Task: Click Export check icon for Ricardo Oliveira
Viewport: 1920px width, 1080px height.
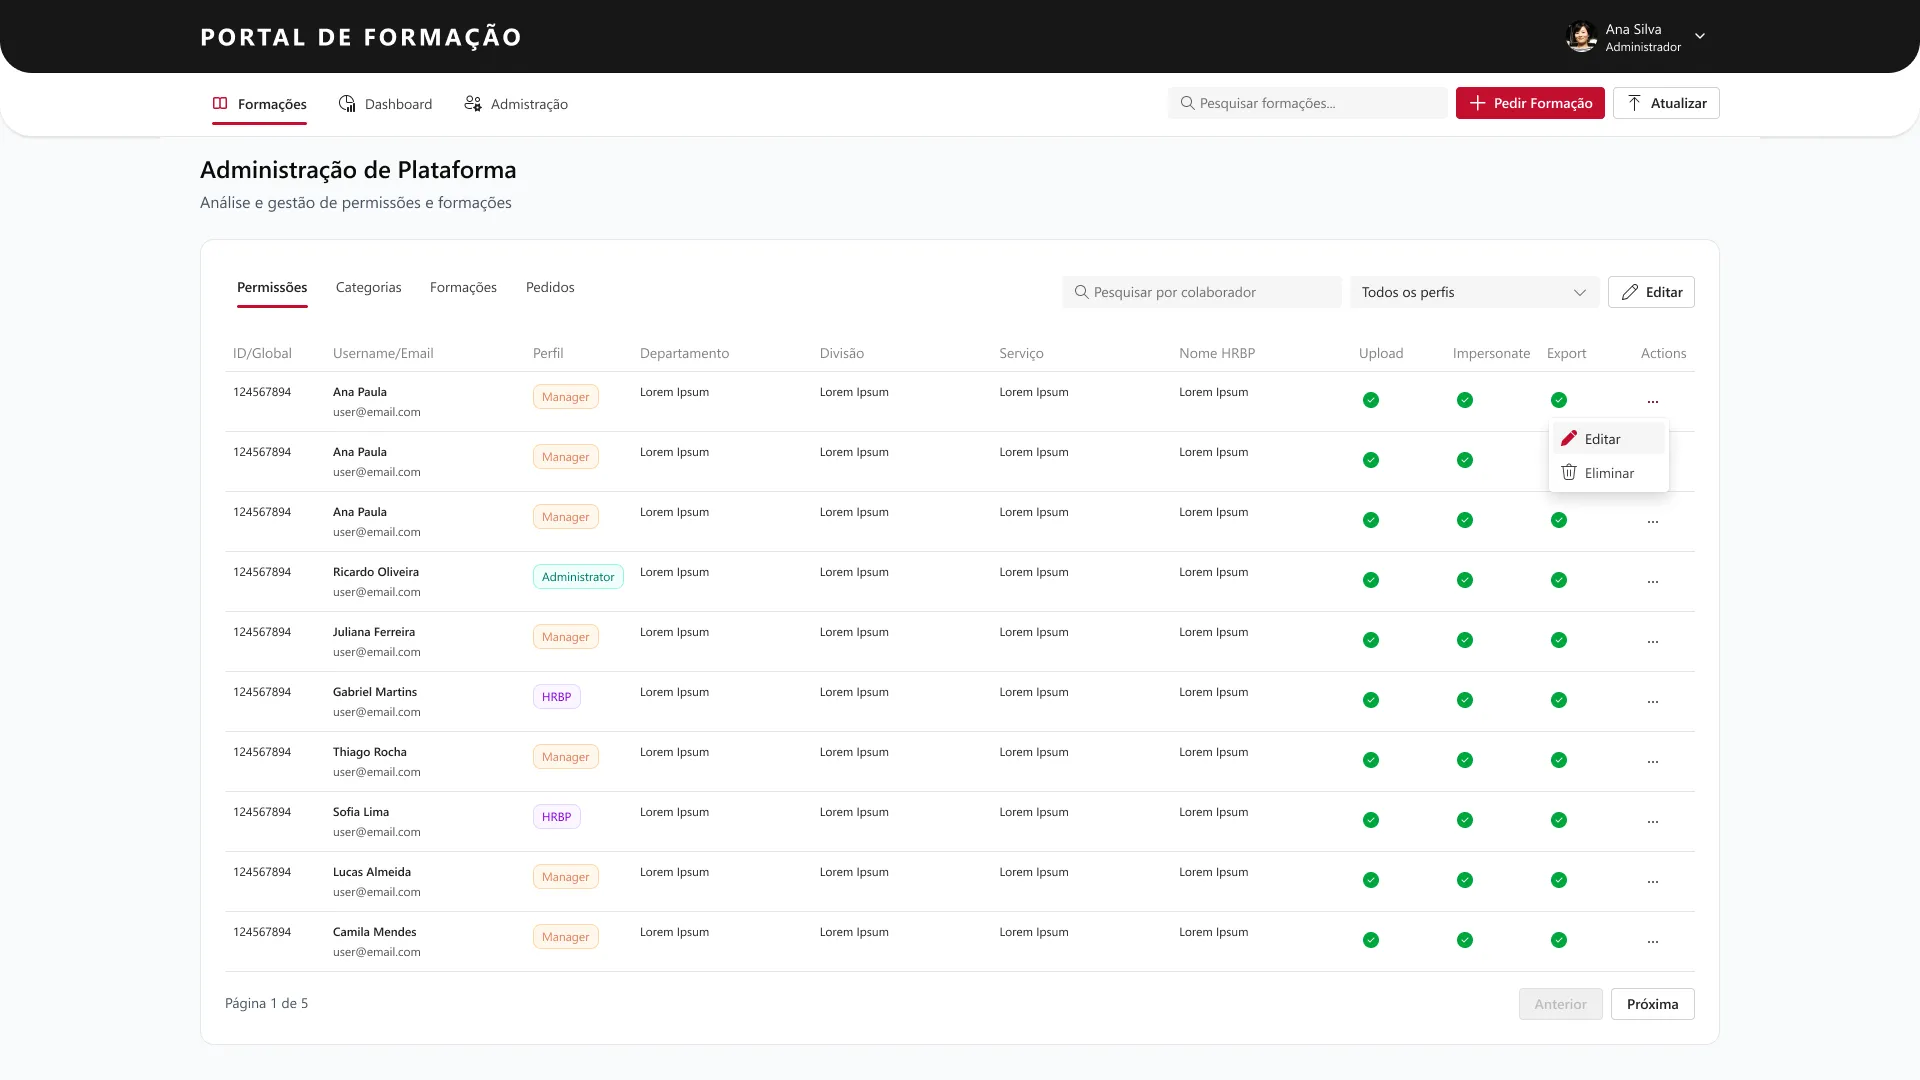Action: click(x=1559, y=580)
